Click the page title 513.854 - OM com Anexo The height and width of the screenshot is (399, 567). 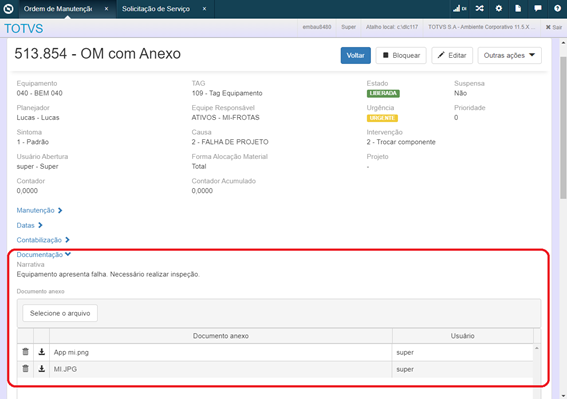click(x=98, y=54)
